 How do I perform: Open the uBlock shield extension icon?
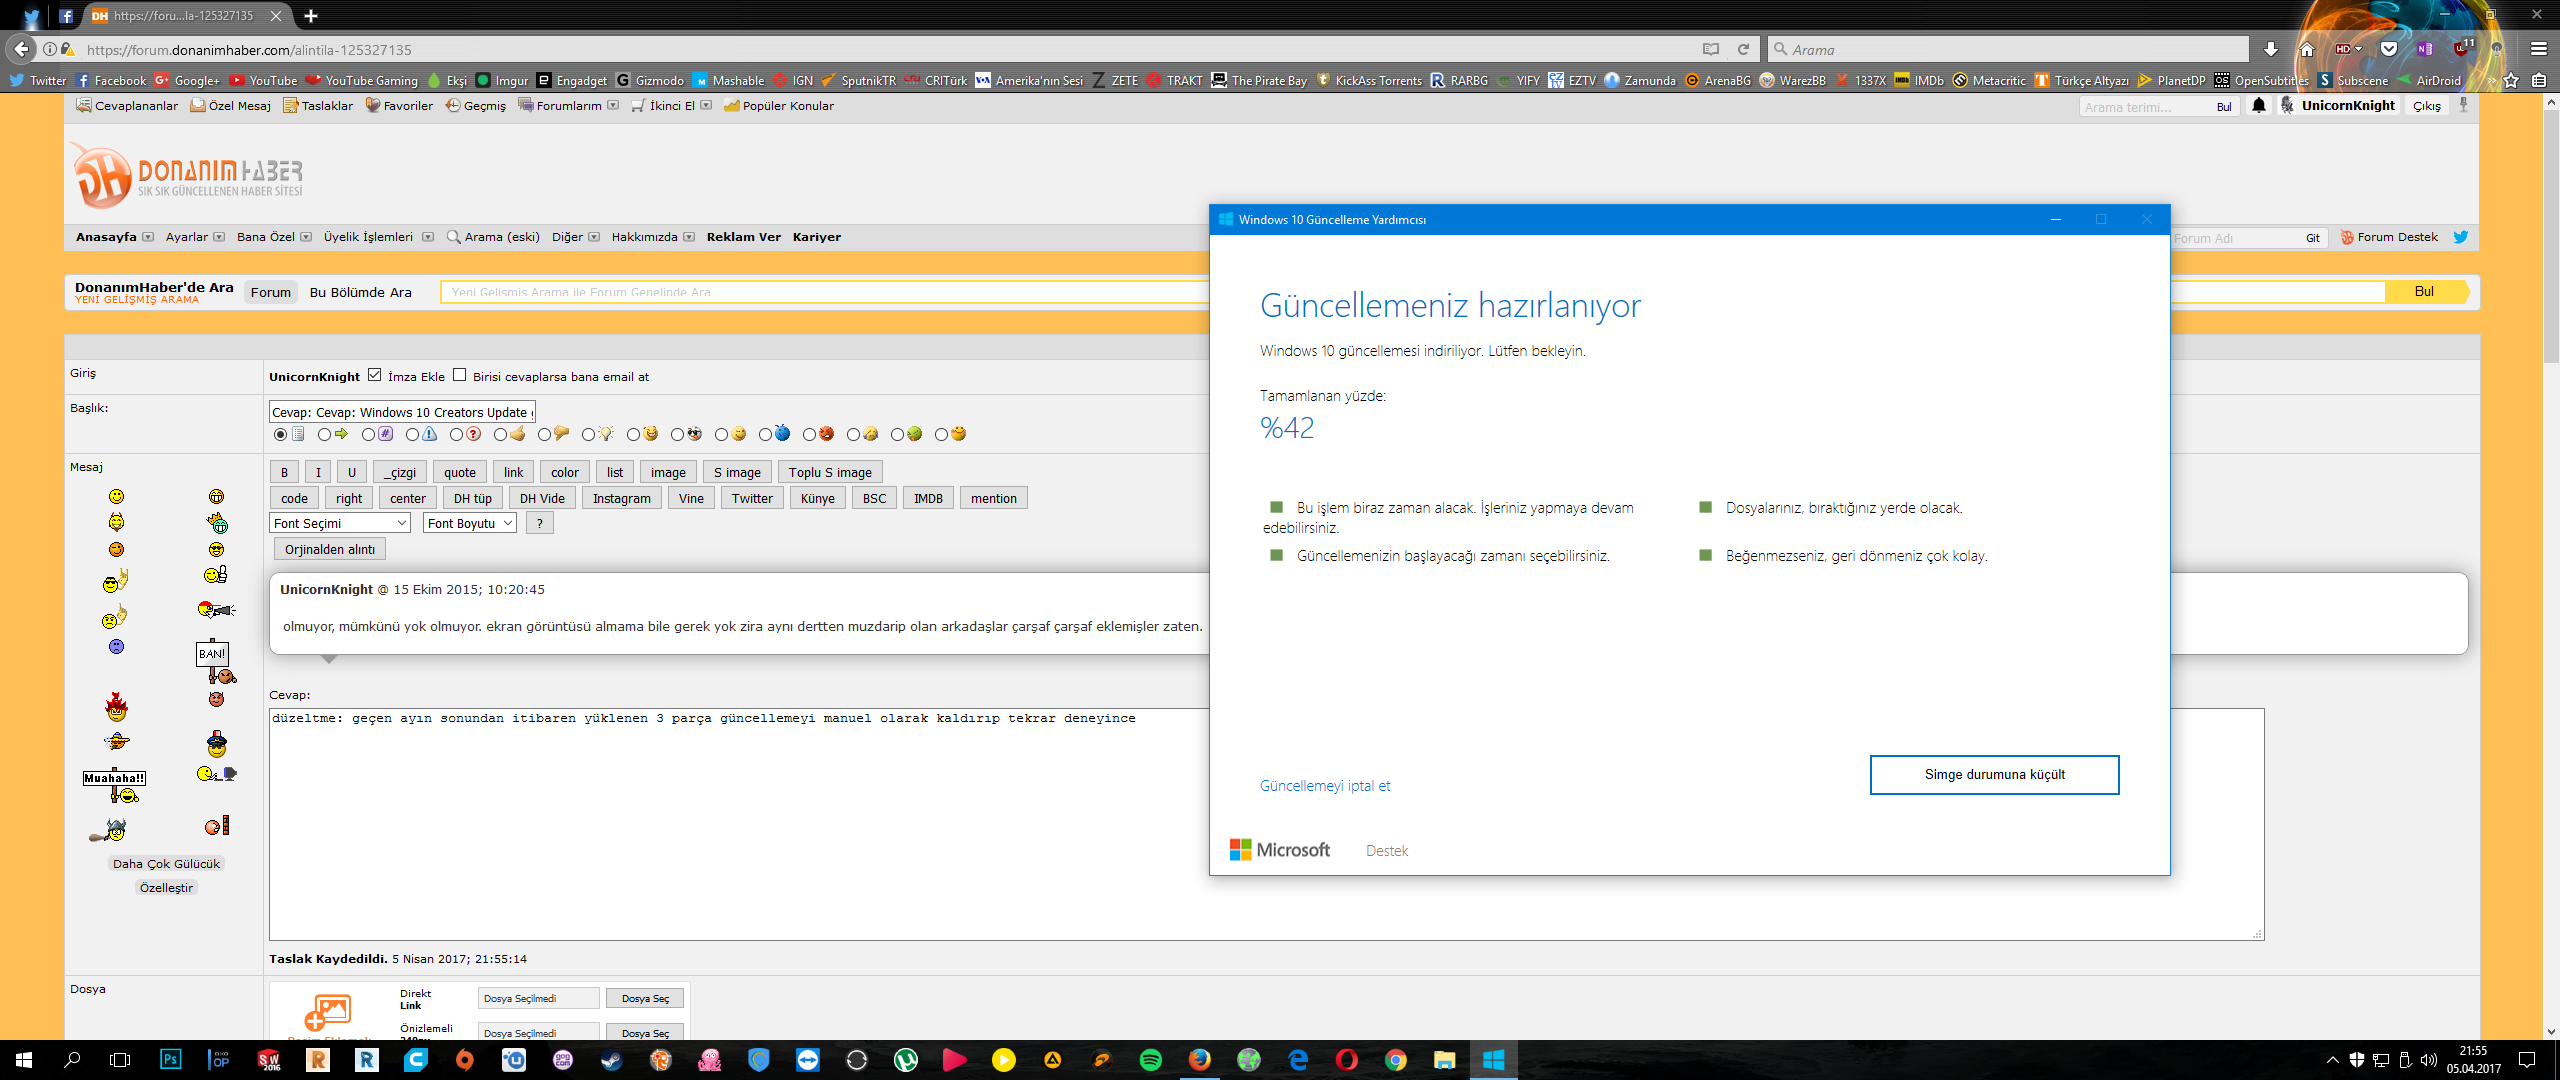point(2462,48)
